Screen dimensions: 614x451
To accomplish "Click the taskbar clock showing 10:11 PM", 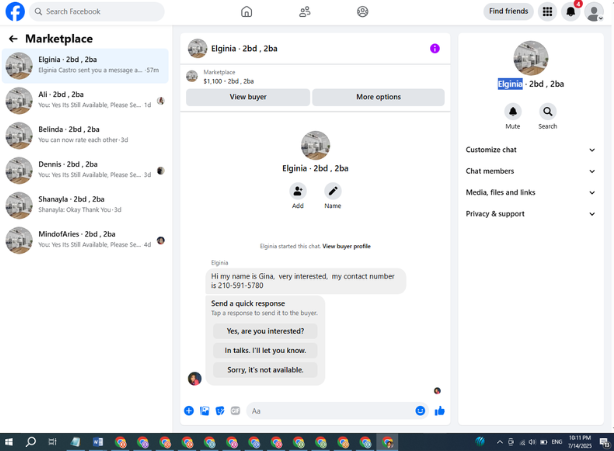I will [580, 442].
